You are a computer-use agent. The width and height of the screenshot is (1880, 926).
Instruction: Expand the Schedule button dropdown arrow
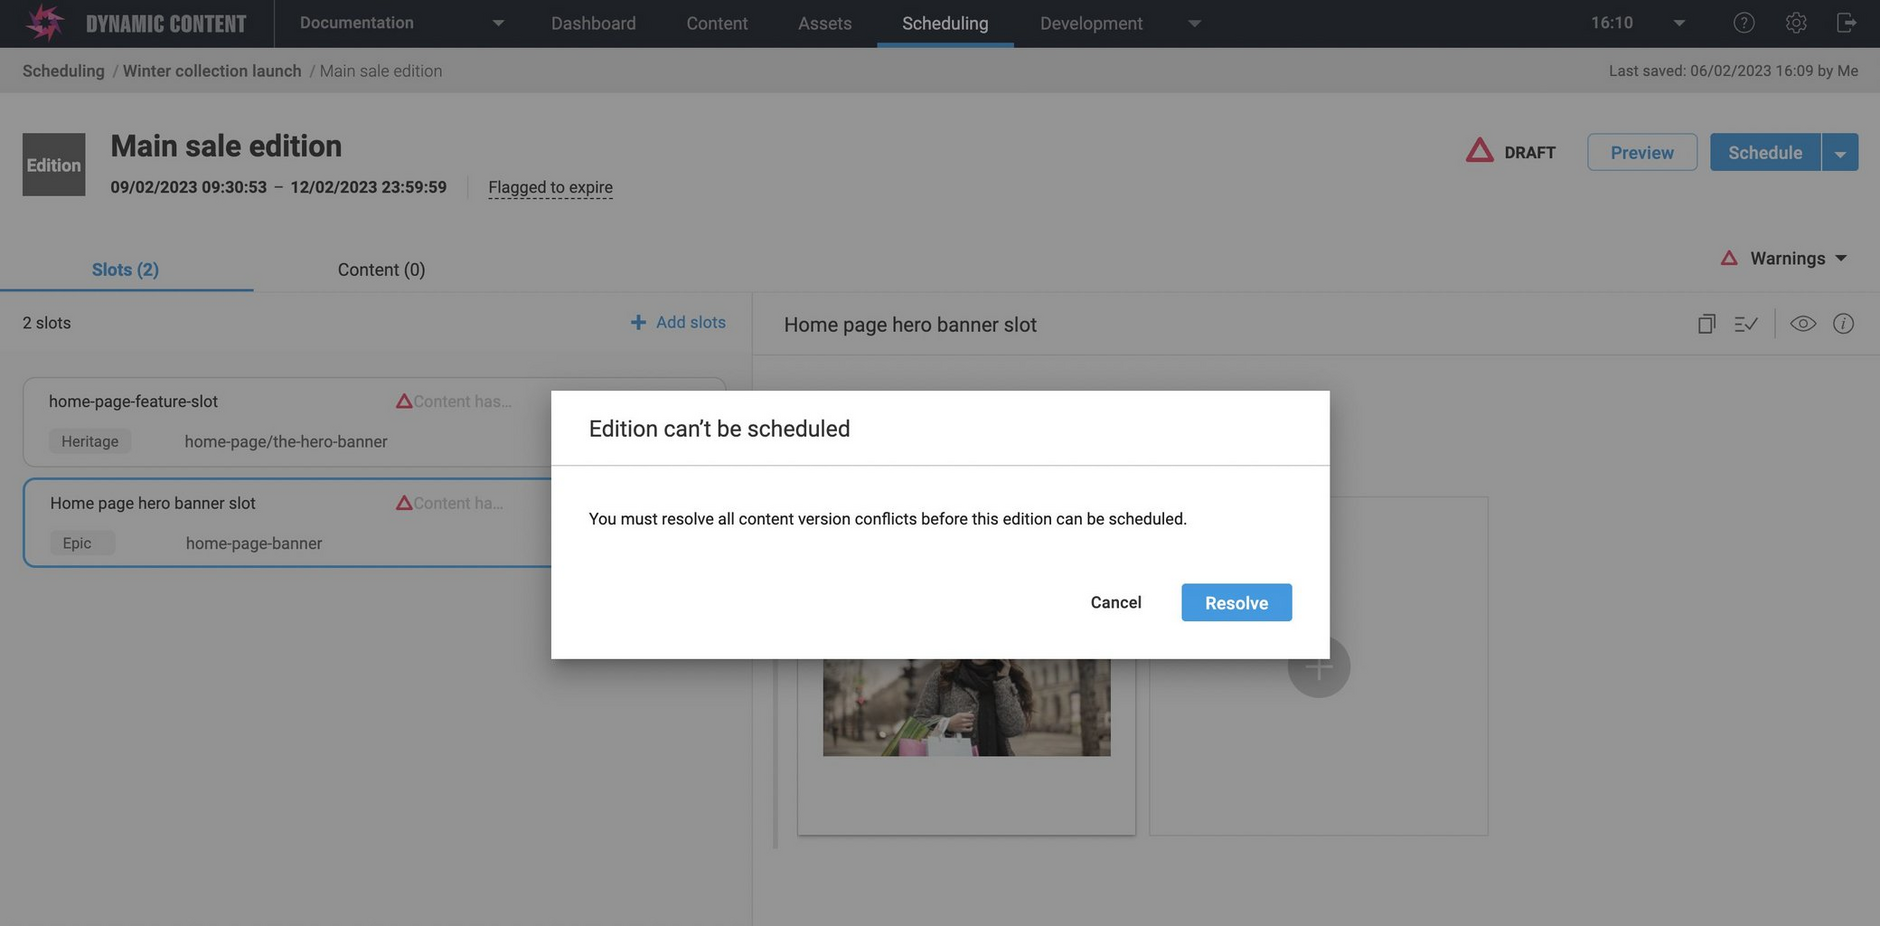tap(1839, 153)
